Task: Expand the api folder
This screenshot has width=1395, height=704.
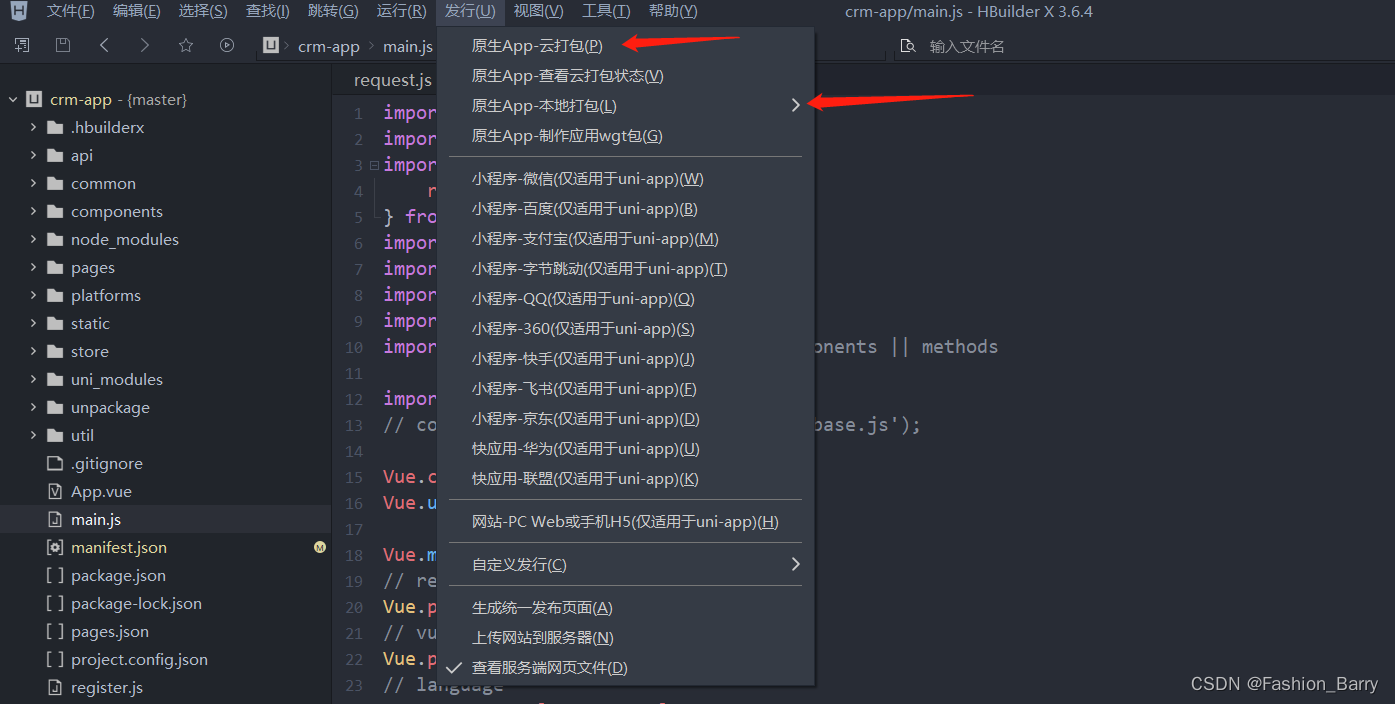Action: [33, 155]
